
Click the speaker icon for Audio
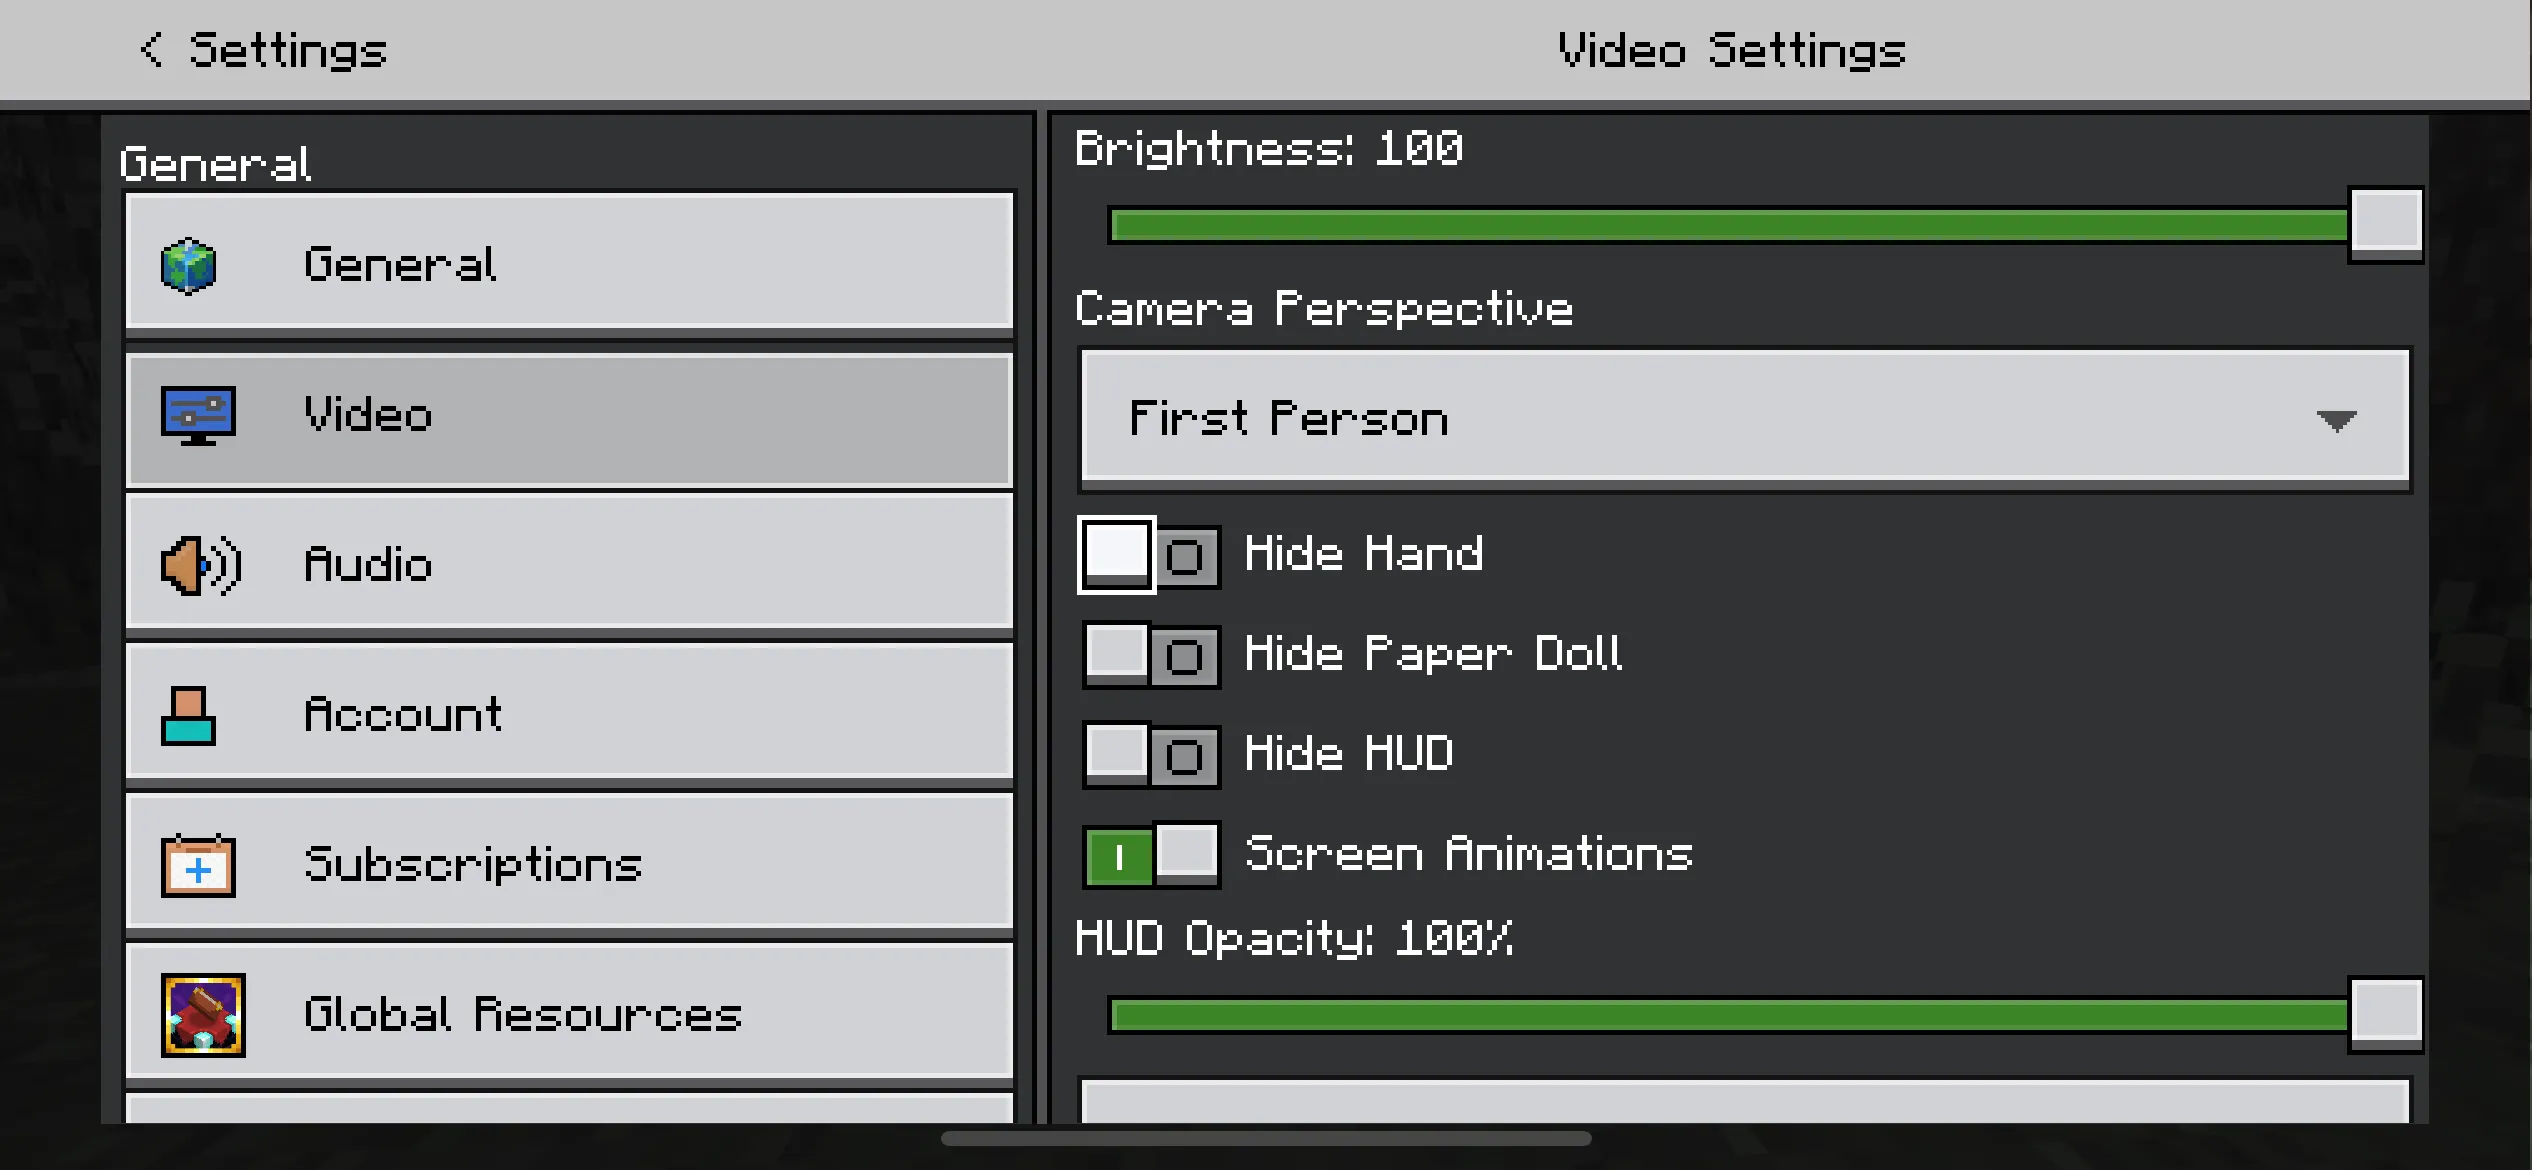pyautogui.click(x=200, y=565)
